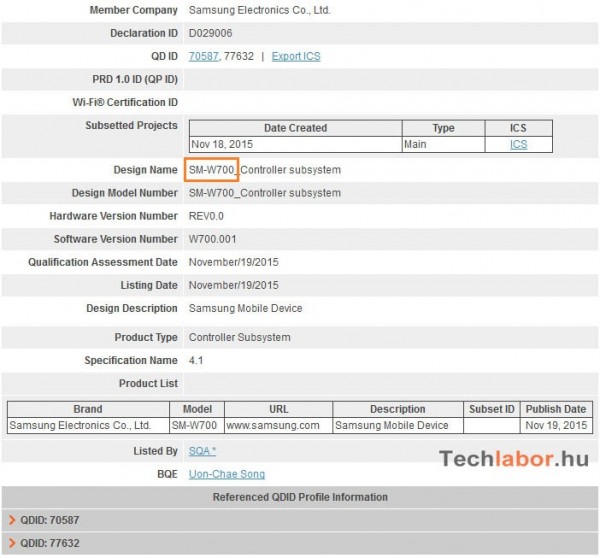Click the Design Description value

coord(245,308)
